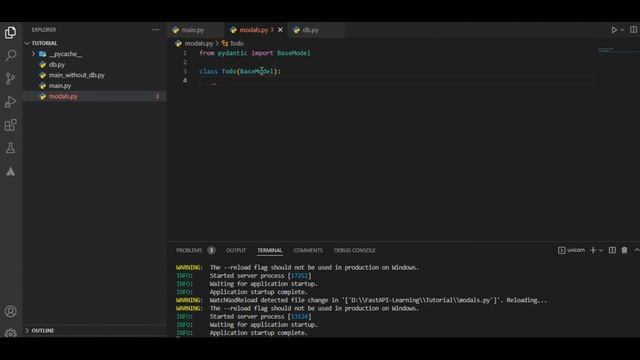This screenshot has height=360, width=640.
Task: Open run options dropdown next to play button
Action: coord(622,30)
